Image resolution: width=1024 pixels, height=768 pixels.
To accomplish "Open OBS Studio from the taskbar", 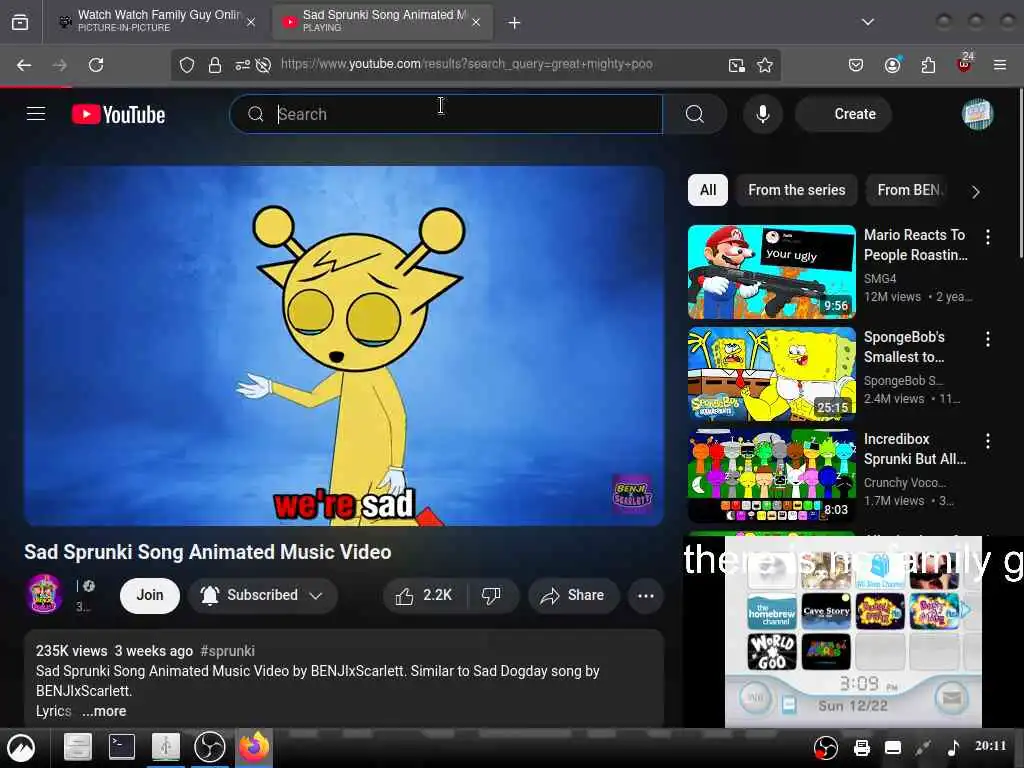I will (210, 748).
